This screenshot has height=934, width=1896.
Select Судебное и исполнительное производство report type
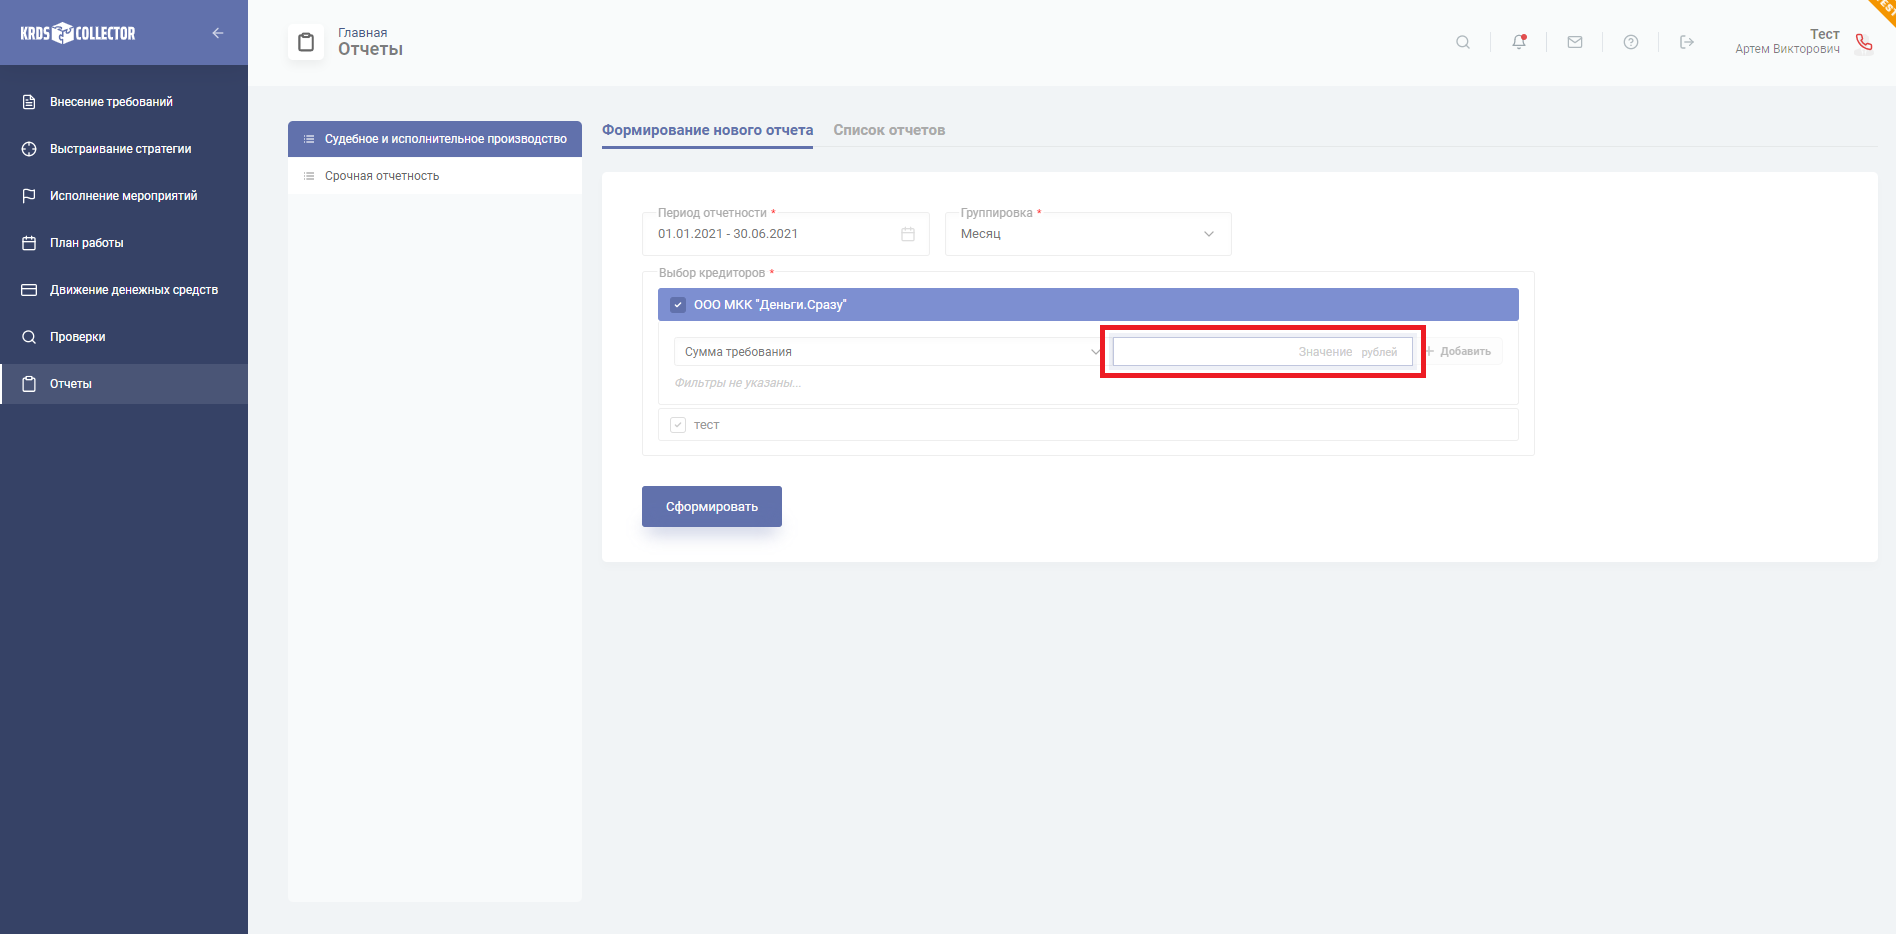point(435,139)
